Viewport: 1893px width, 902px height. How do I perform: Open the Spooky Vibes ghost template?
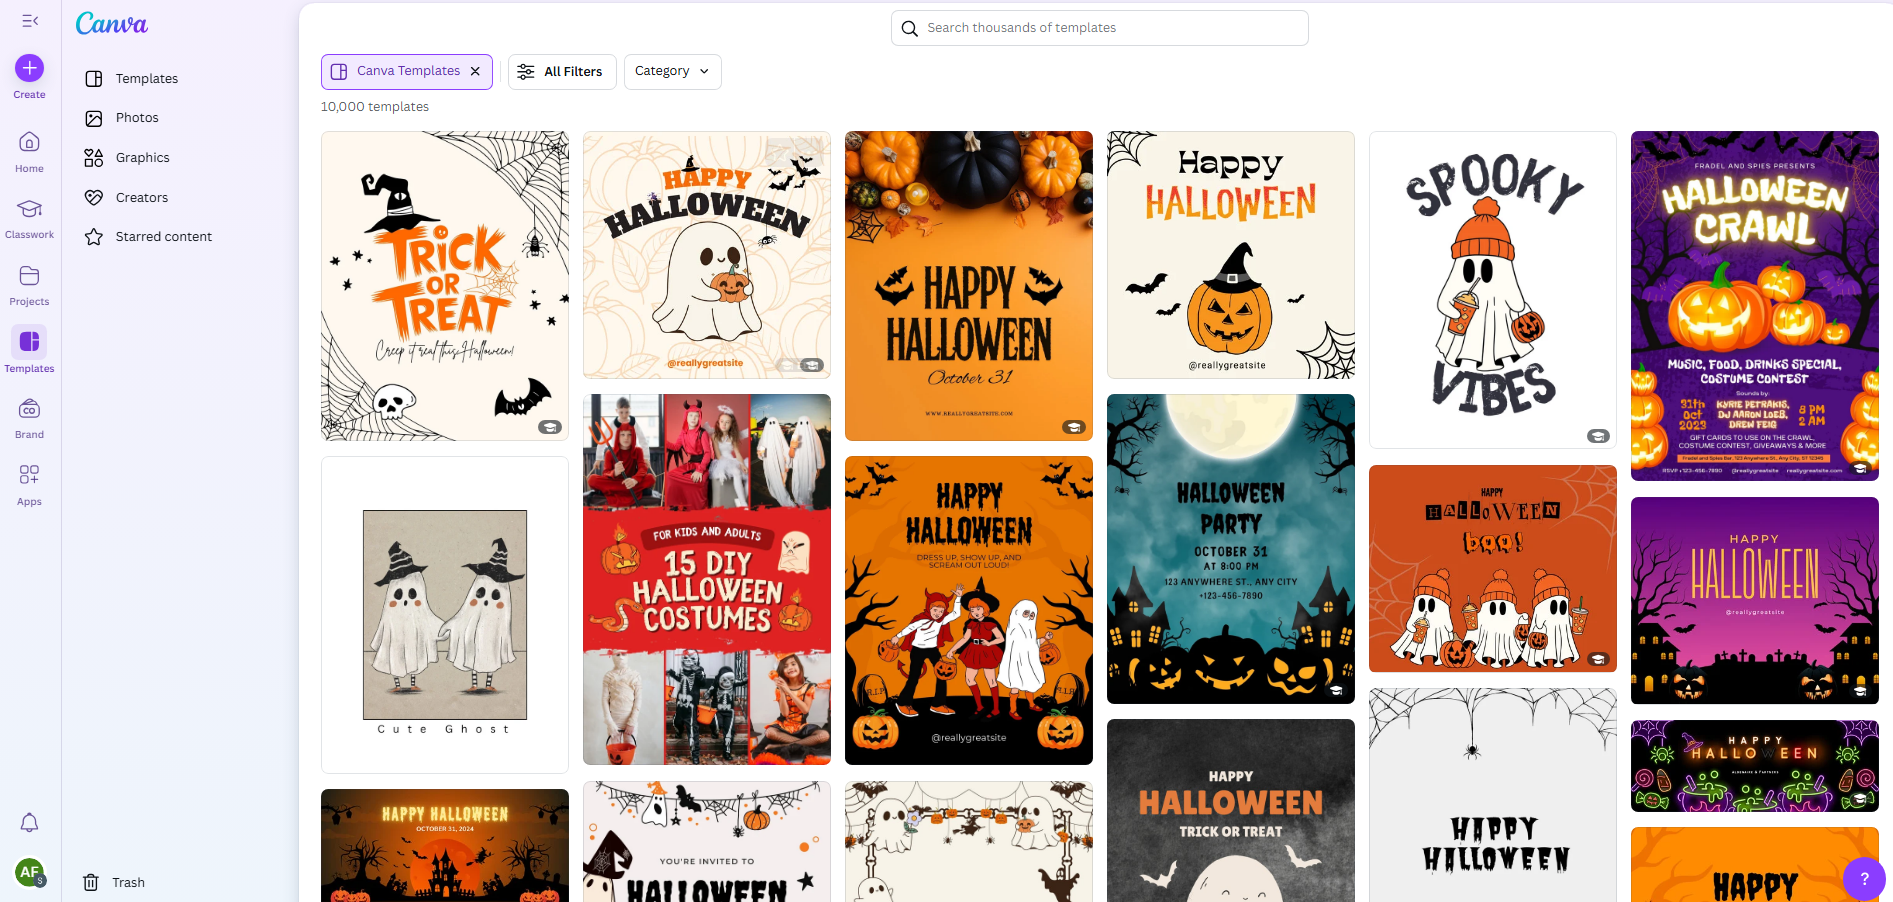coord(1492,290)
